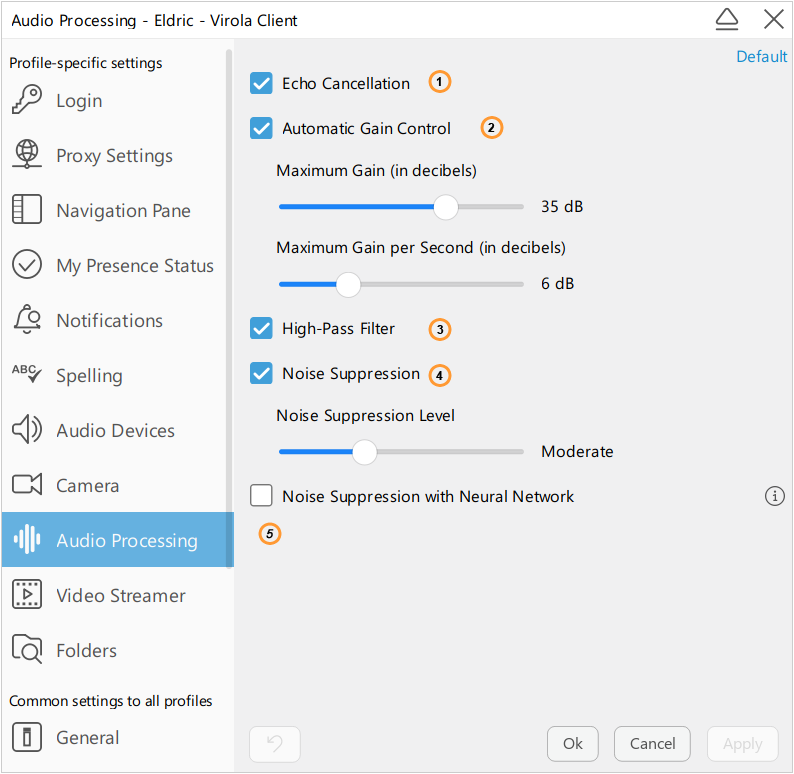Click the Notifications bell icon

click(27, 319)
